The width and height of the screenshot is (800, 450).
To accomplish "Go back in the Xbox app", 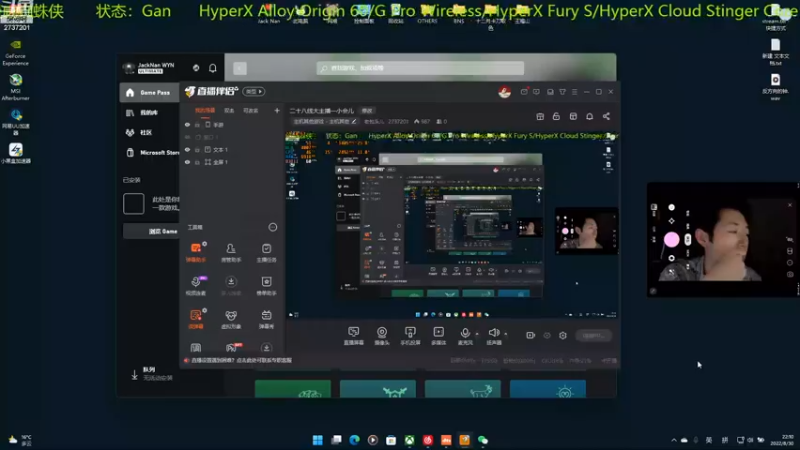I will click(240, 68).
